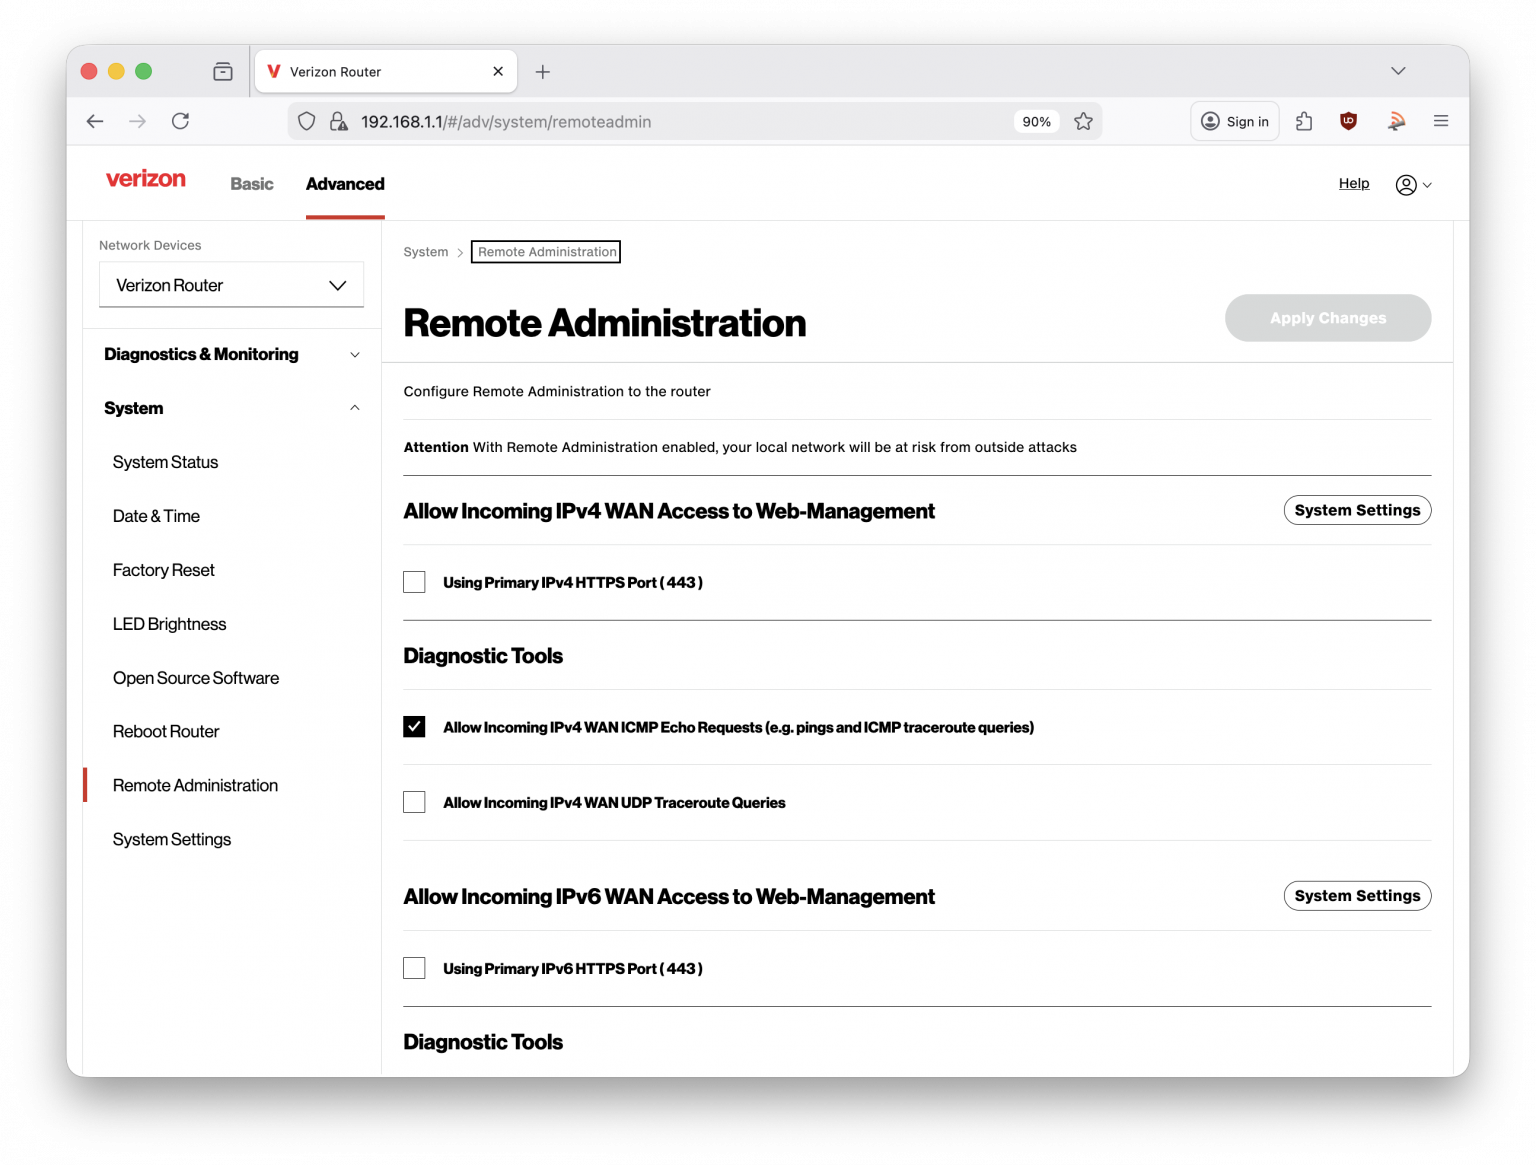Open the Firefox hamburger application menu
The width and height of the screenshot is (1536, 1165).
1440,121
